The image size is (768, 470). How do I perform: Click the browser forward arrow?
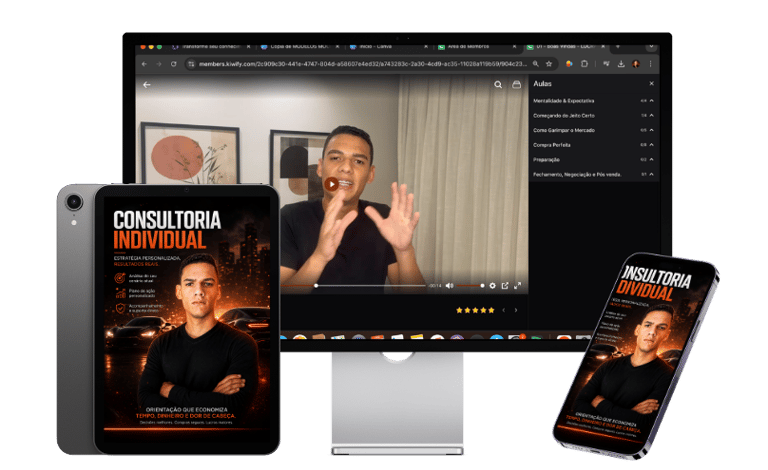[x=159, y=64]
